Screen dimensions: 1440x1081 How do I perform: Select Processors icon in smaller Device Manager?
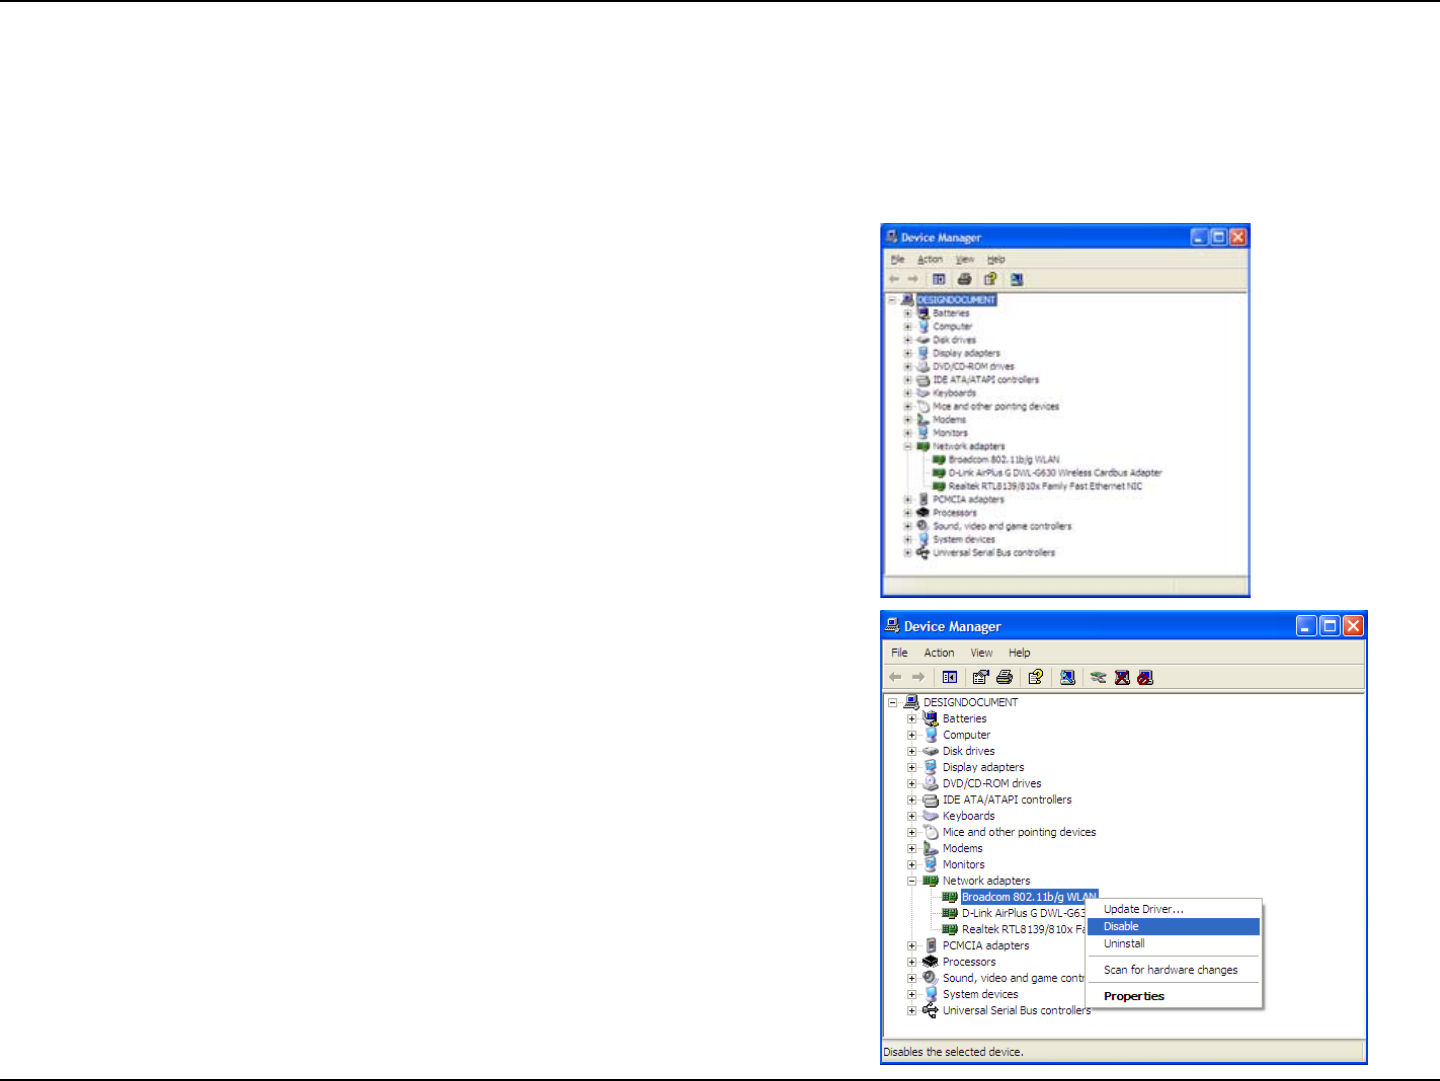(923, 512)
